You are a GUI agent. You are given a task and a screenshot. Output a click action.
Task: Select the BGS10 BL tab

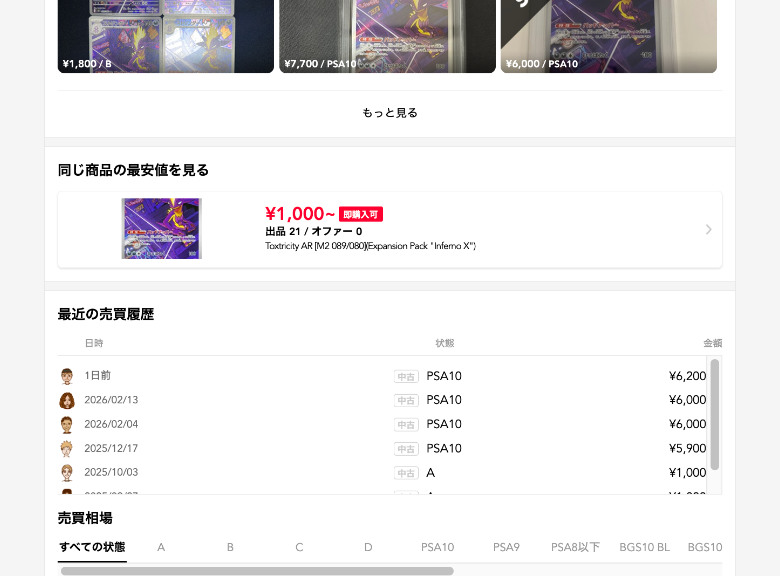point(644,547)
